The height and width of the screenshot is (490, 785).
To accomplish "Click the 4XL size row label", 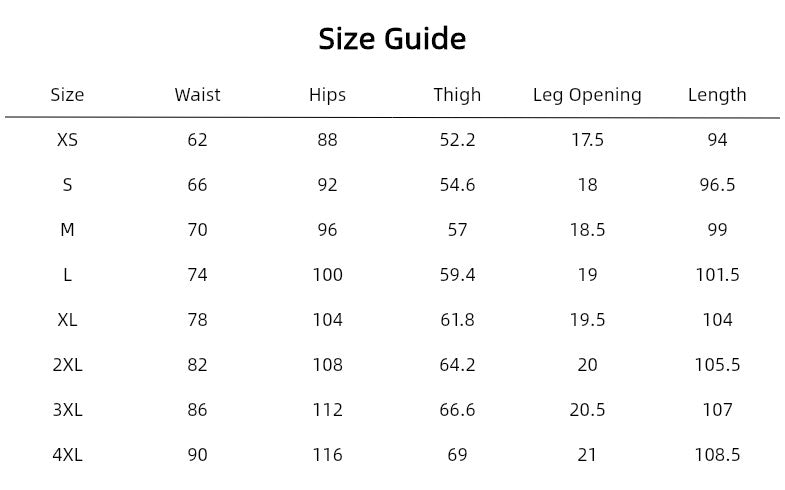I will [67, 455].
